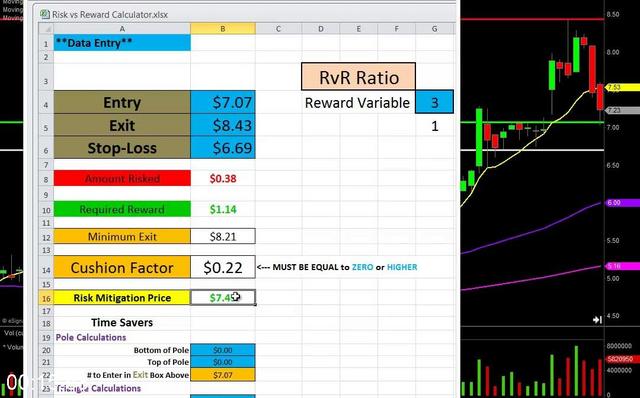This screenshot has height=398, width=640.
Task: Click the Required Reward label cell
Action: (122, 209)
